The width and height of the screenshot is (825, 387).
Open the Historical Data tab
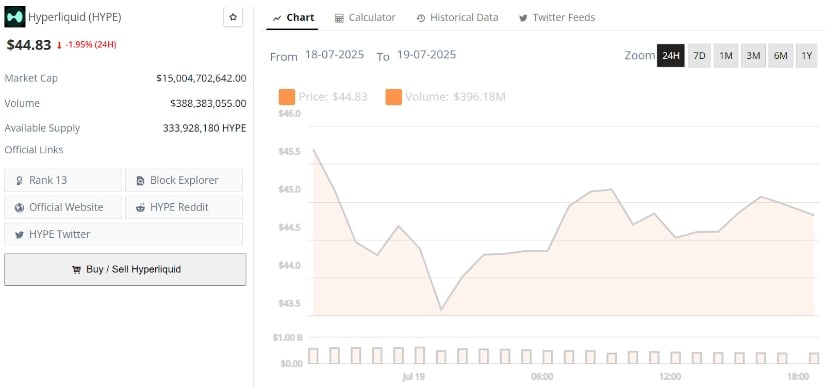pyautogui.click(x=457, y=17)
